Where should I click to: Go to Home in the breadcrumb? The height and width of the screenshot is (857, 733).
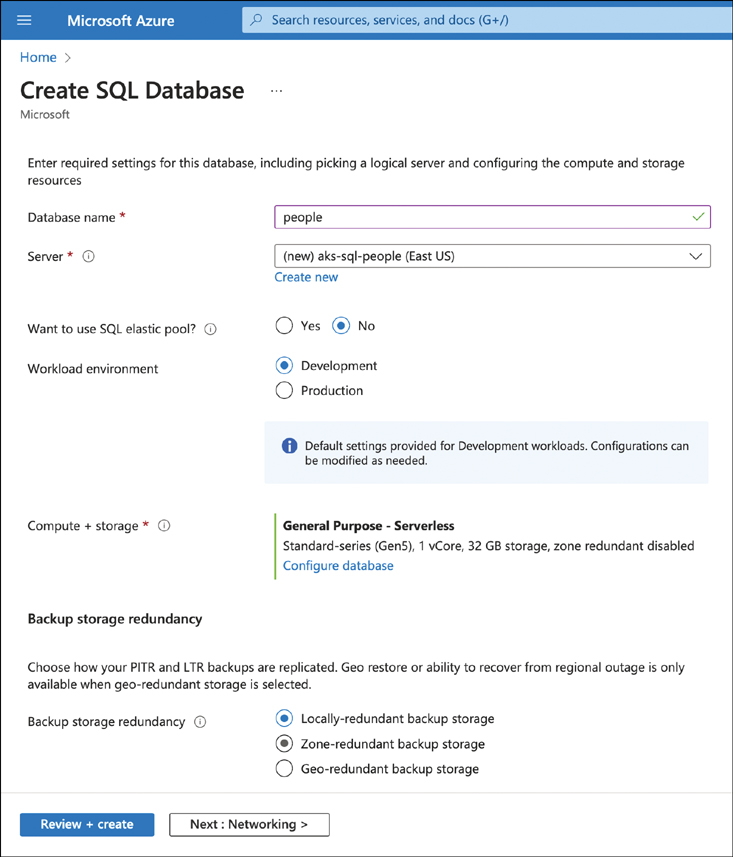[37, 58]
